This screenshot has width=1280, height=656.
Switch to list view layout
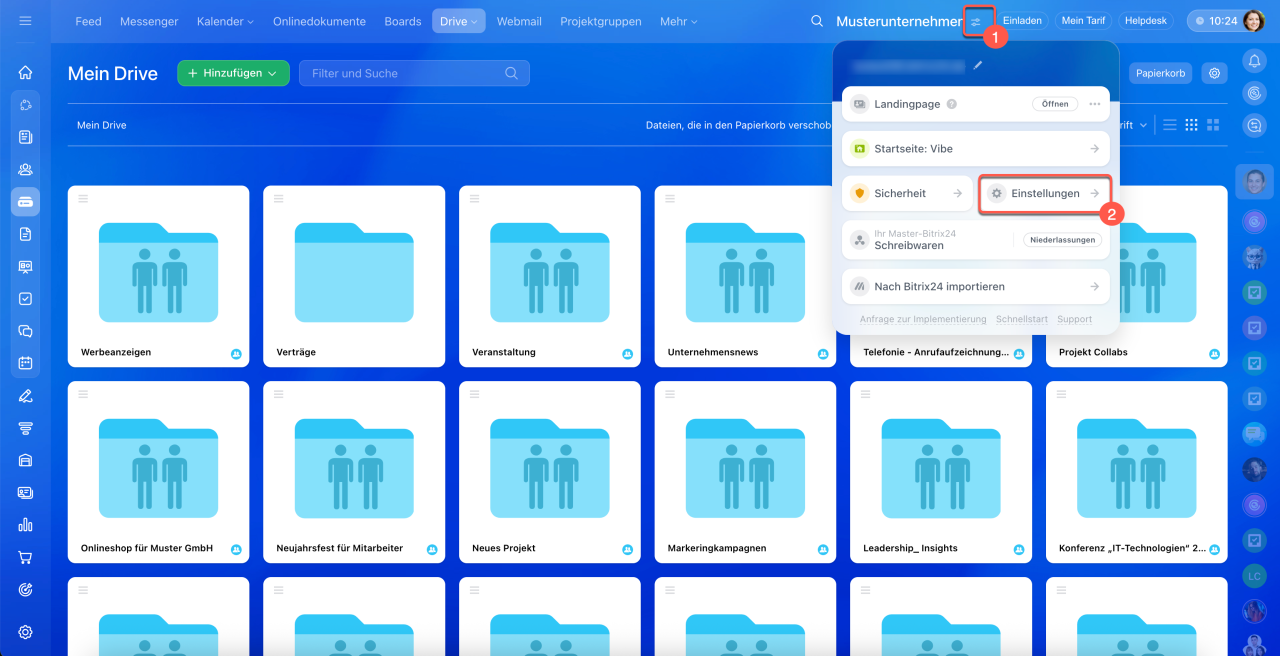tap(1169, 125)
